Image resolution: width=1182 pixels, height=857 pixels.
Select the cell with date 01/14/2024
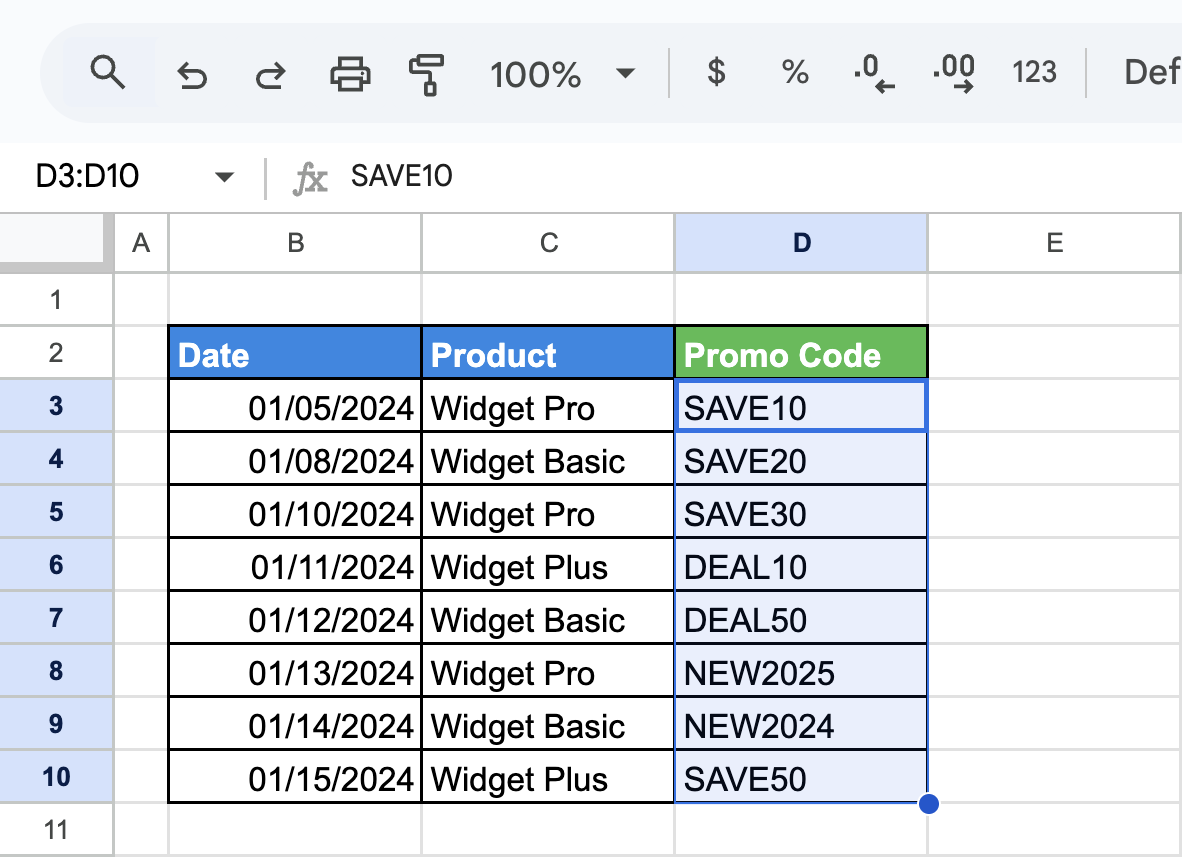[295, 724]
